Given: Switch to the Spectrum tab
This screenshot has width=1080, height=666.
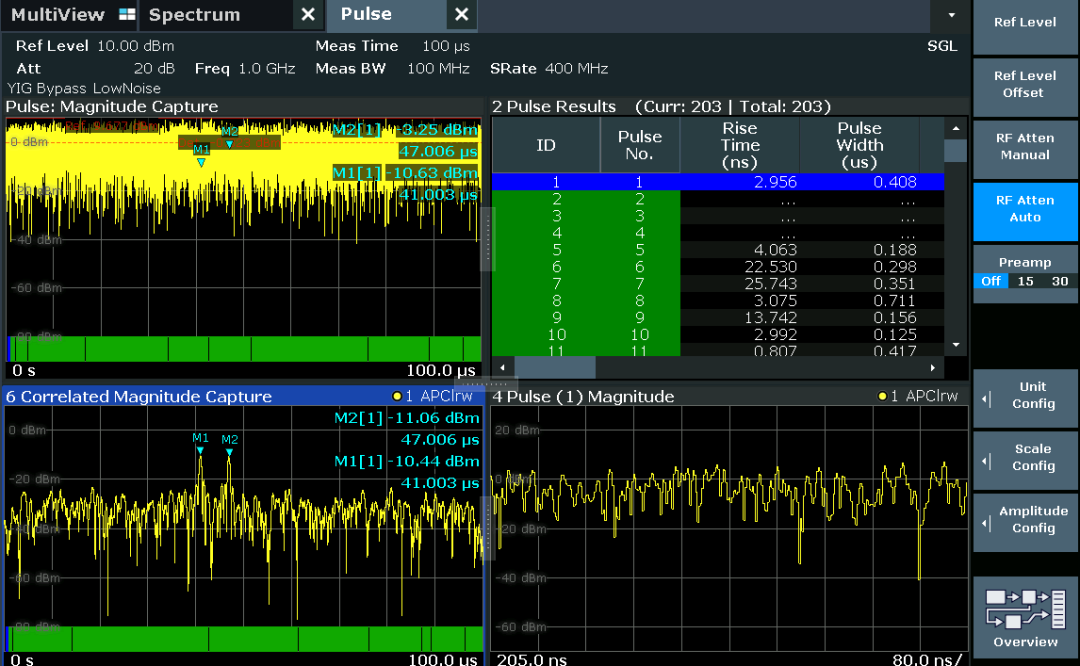Looking at the screenshot, I should [194, 15].
